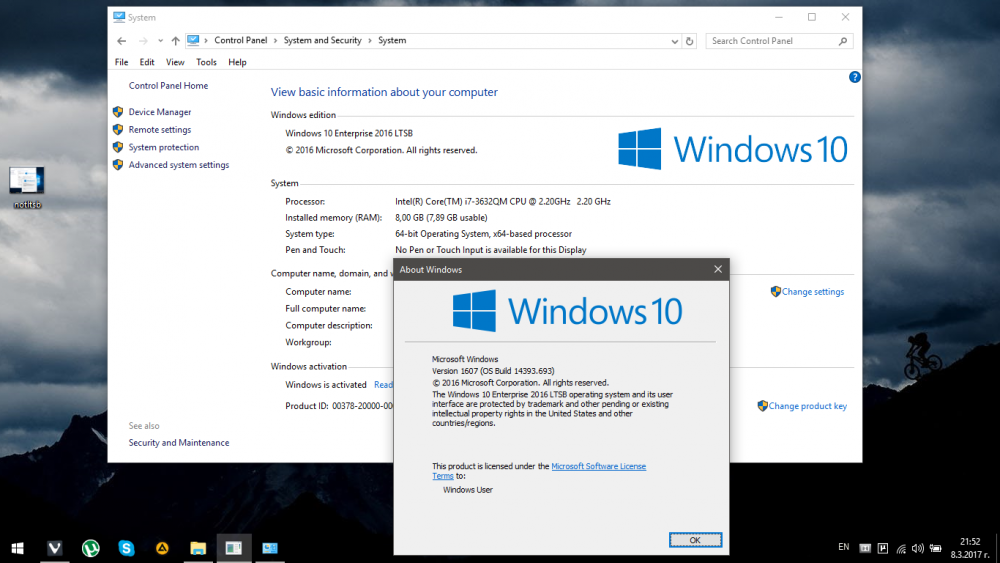Viewport: 1000px width, 563px height.
Task: Open the AIMP taskbar icon
Action: 162,548
